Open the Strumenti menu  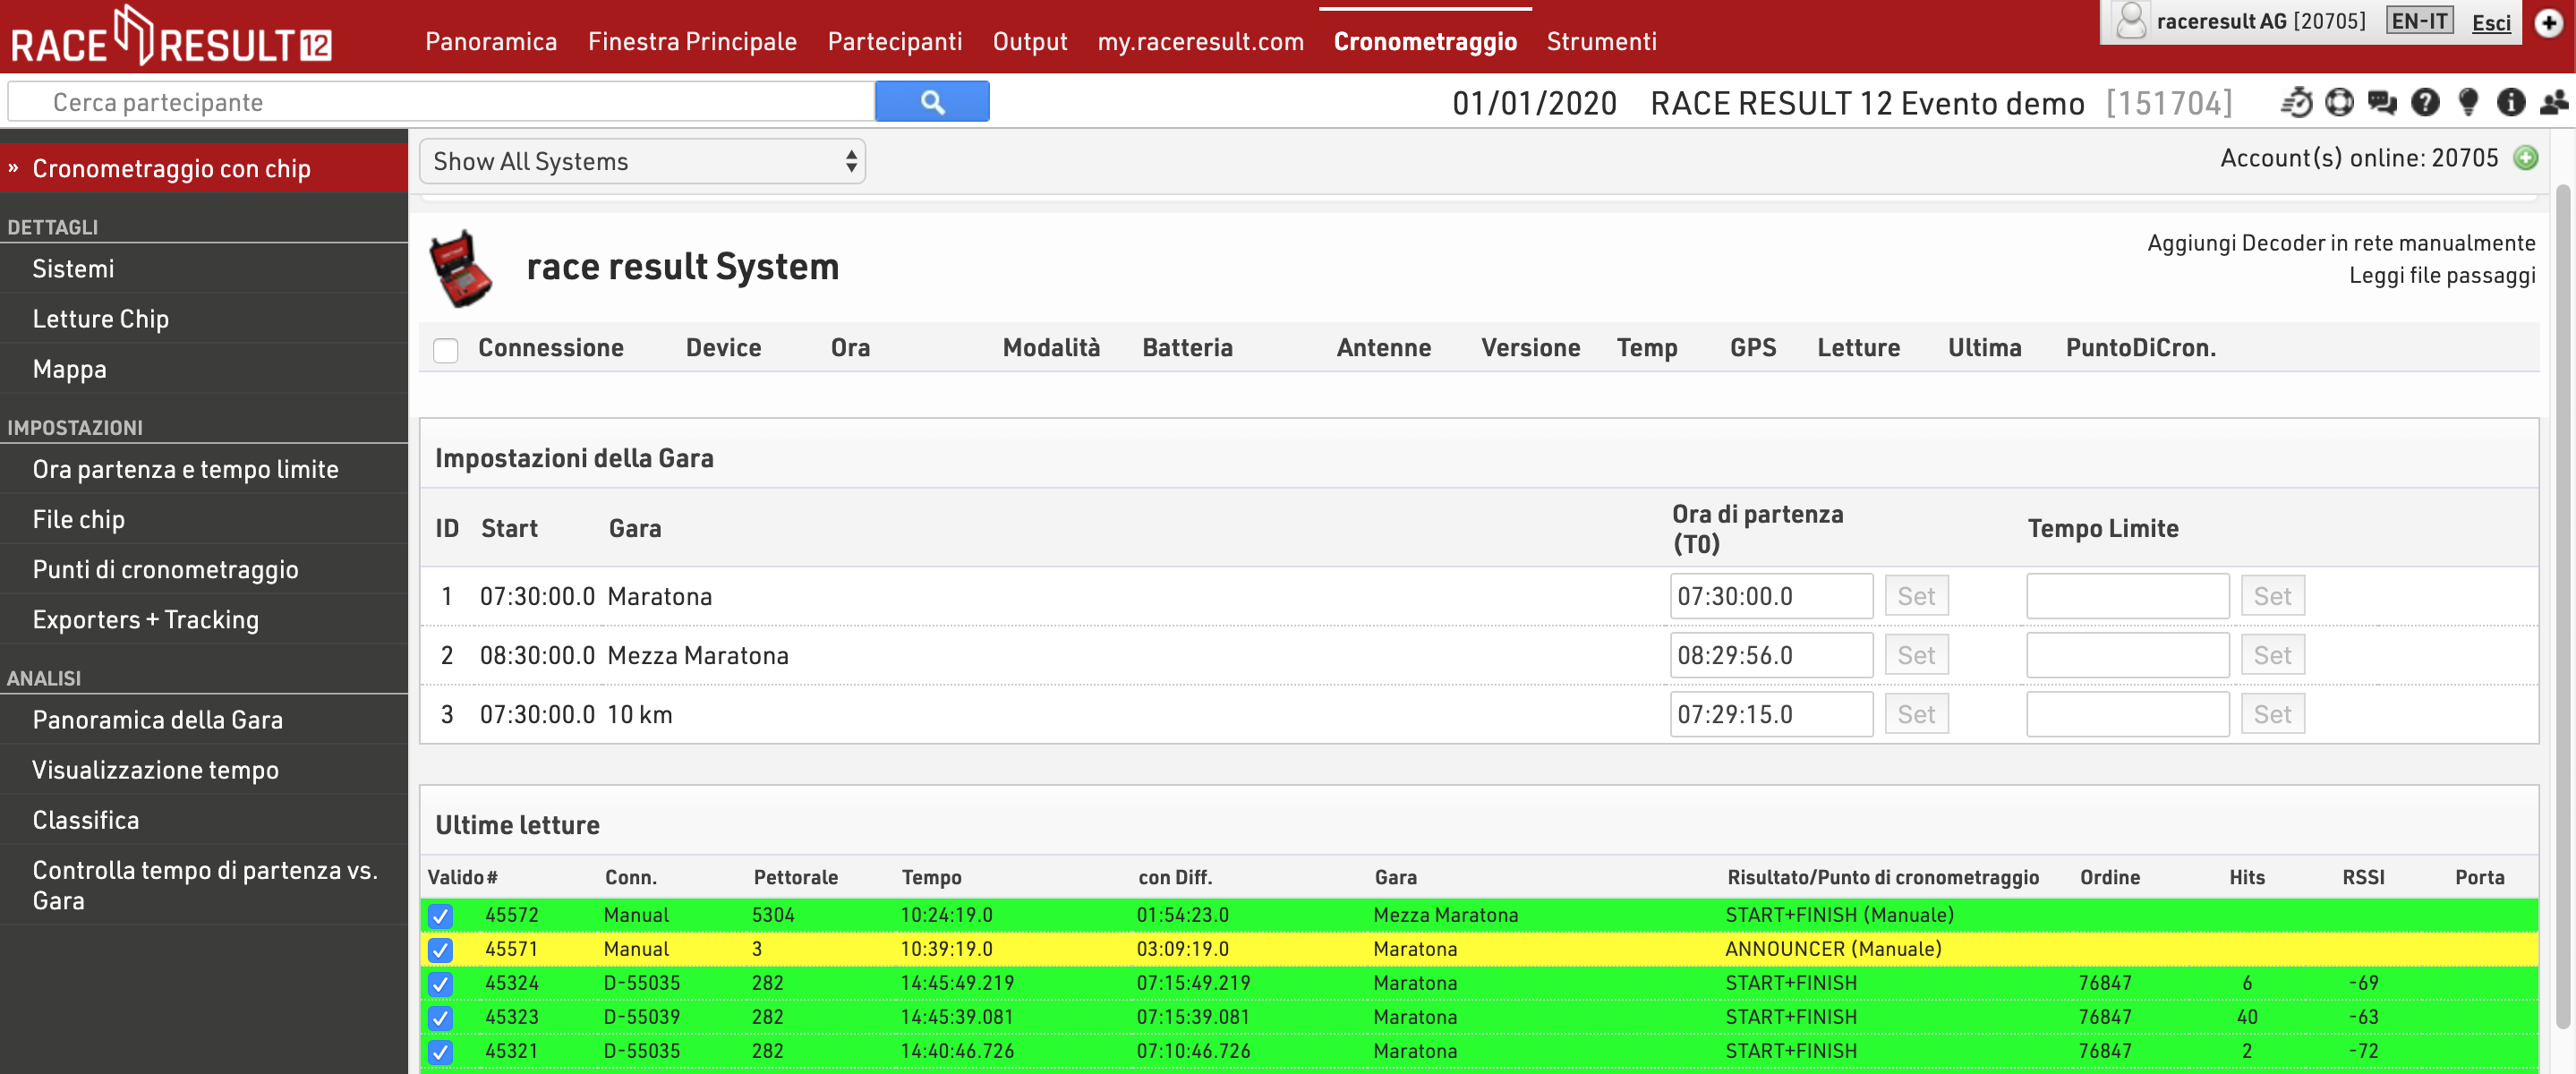1601,41
